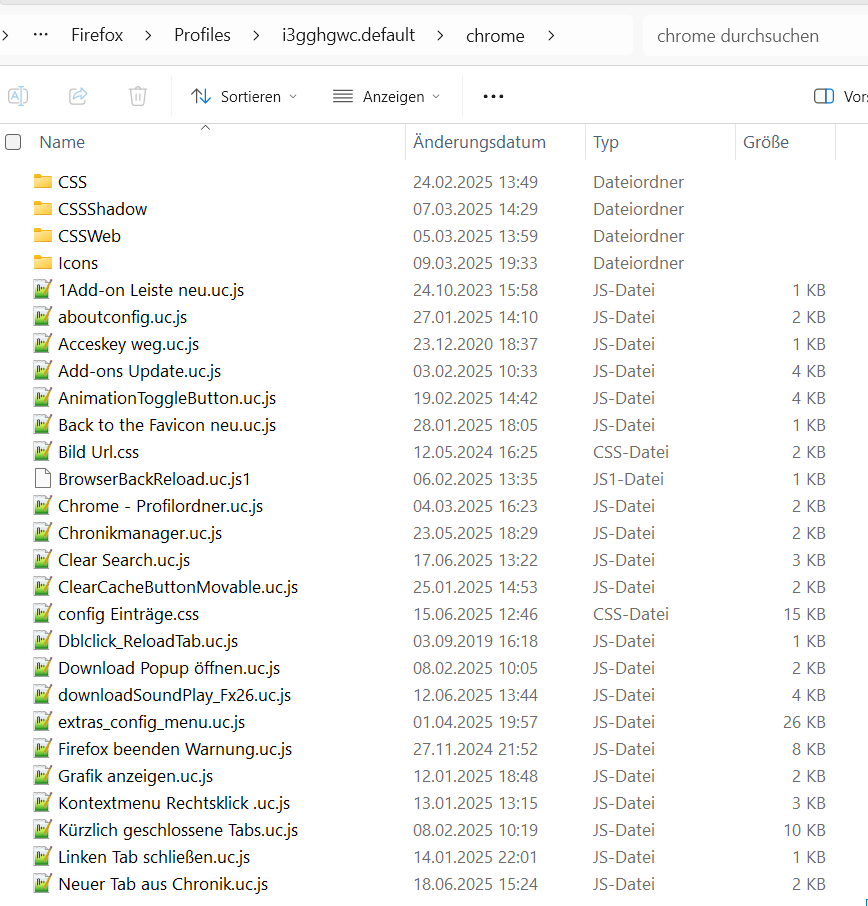Click the aboutconfig.uc.js file icon
This screenshot has width=868, height=906.
[x=42, y=317]
